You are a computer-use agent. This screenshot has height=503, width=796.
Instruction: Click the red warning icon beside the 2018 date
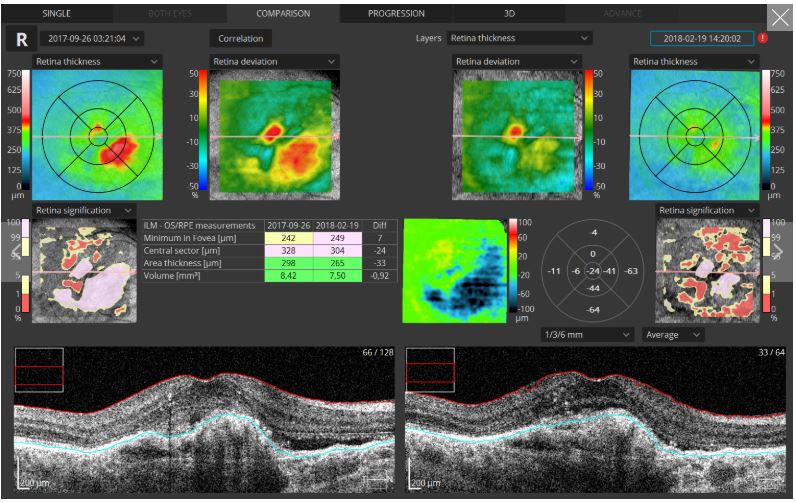click(763, 39)
